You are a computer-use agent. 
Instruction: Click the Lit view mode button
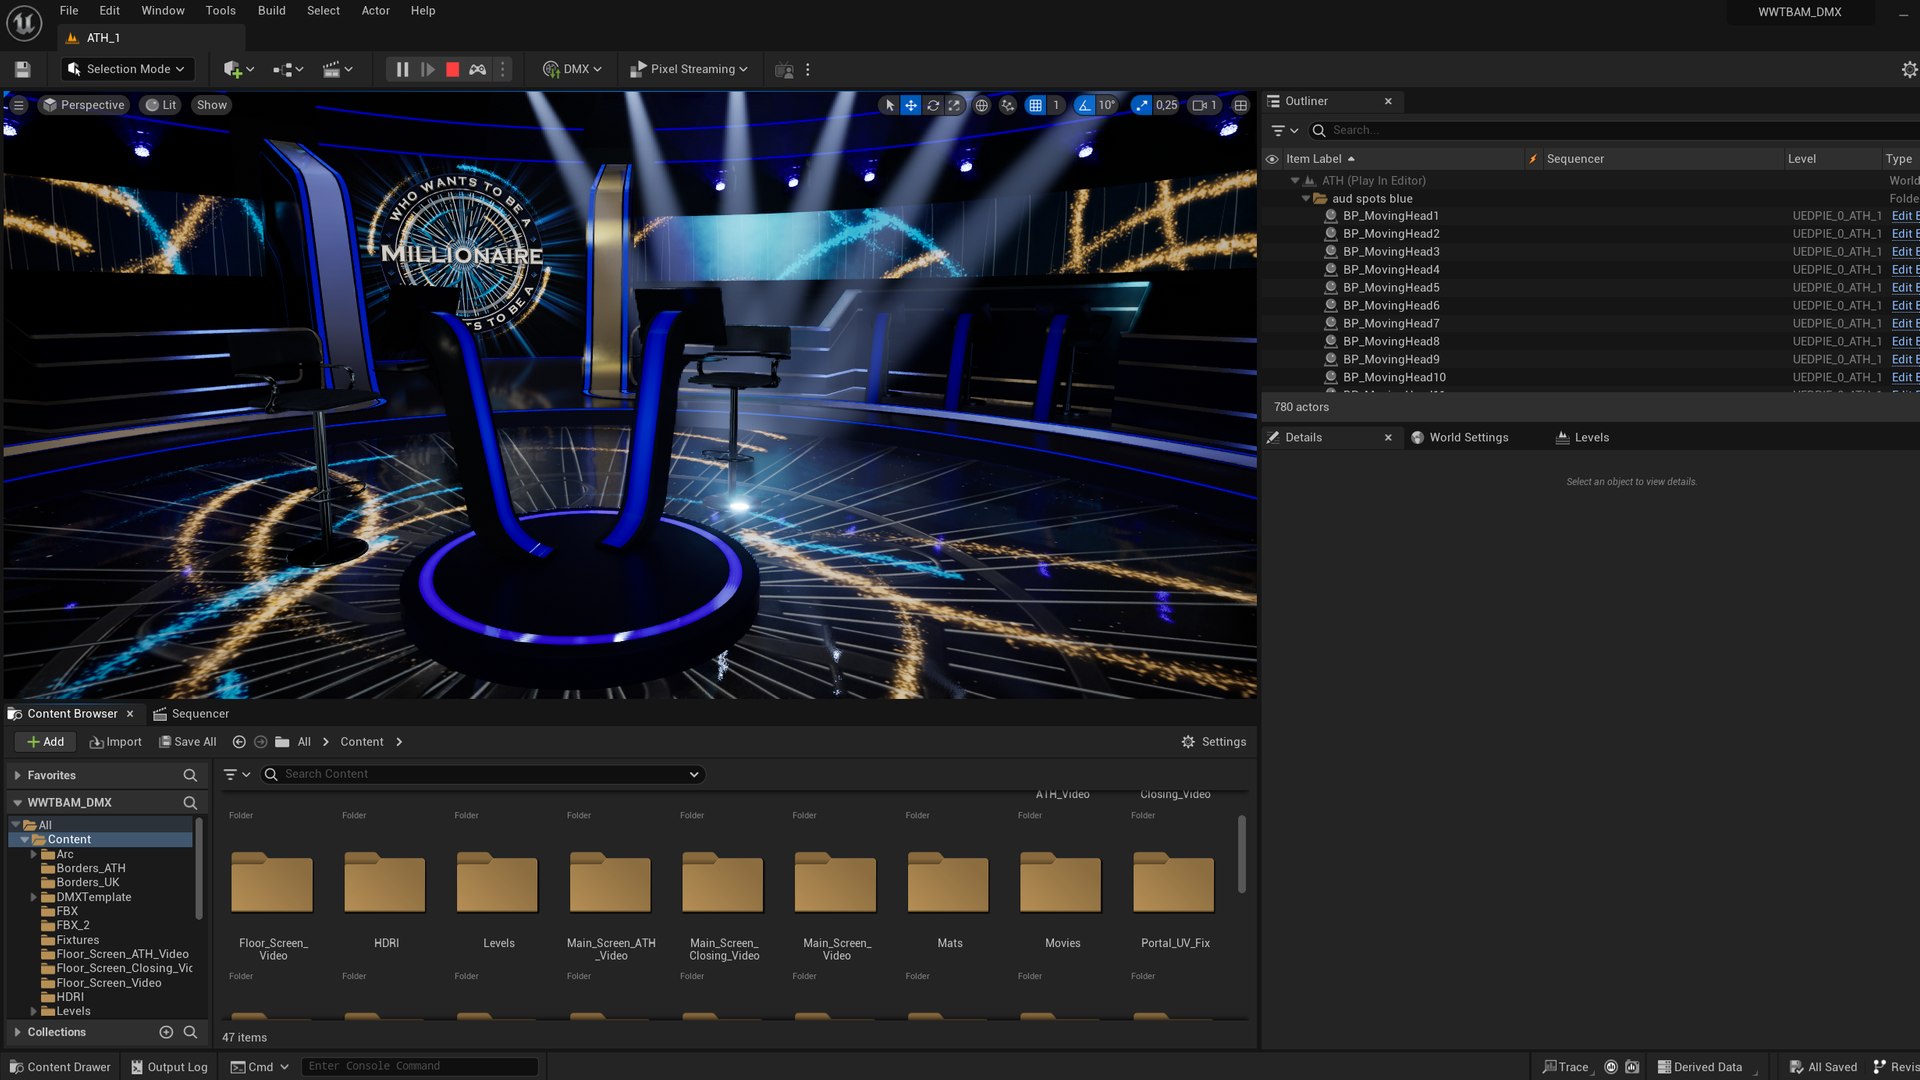click(161, 105)
